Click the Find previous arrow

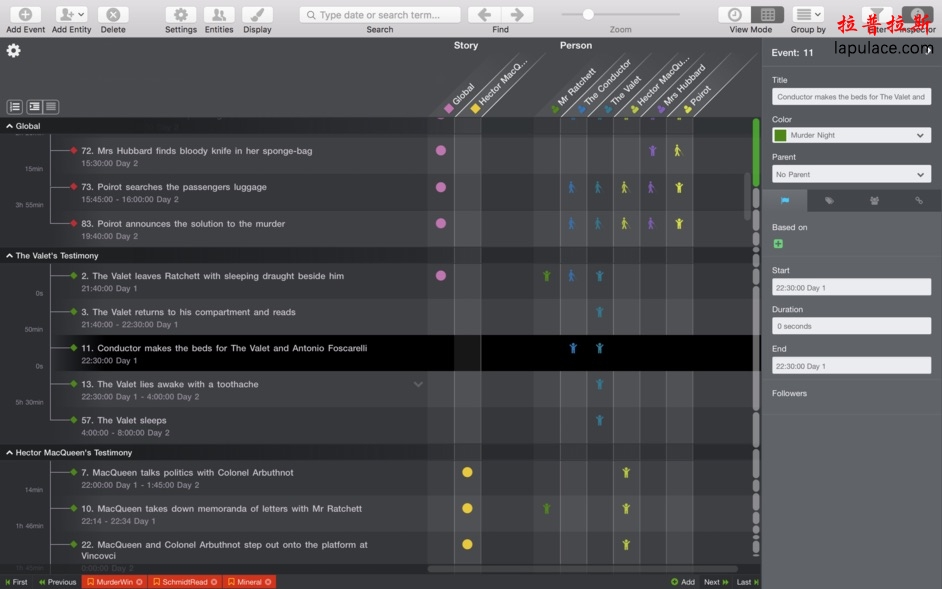[x=485, y=15]
